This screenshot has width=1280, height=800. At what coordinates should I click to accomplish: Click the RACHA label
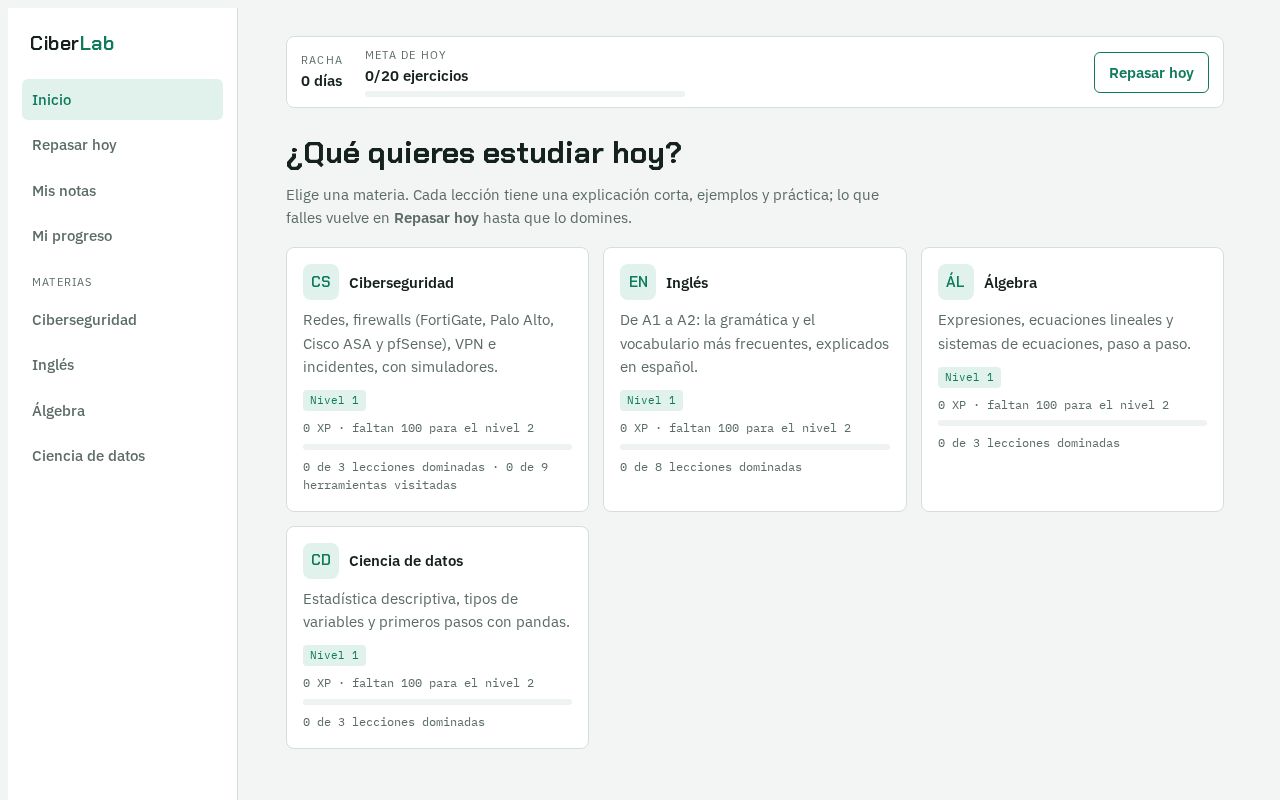322,60
